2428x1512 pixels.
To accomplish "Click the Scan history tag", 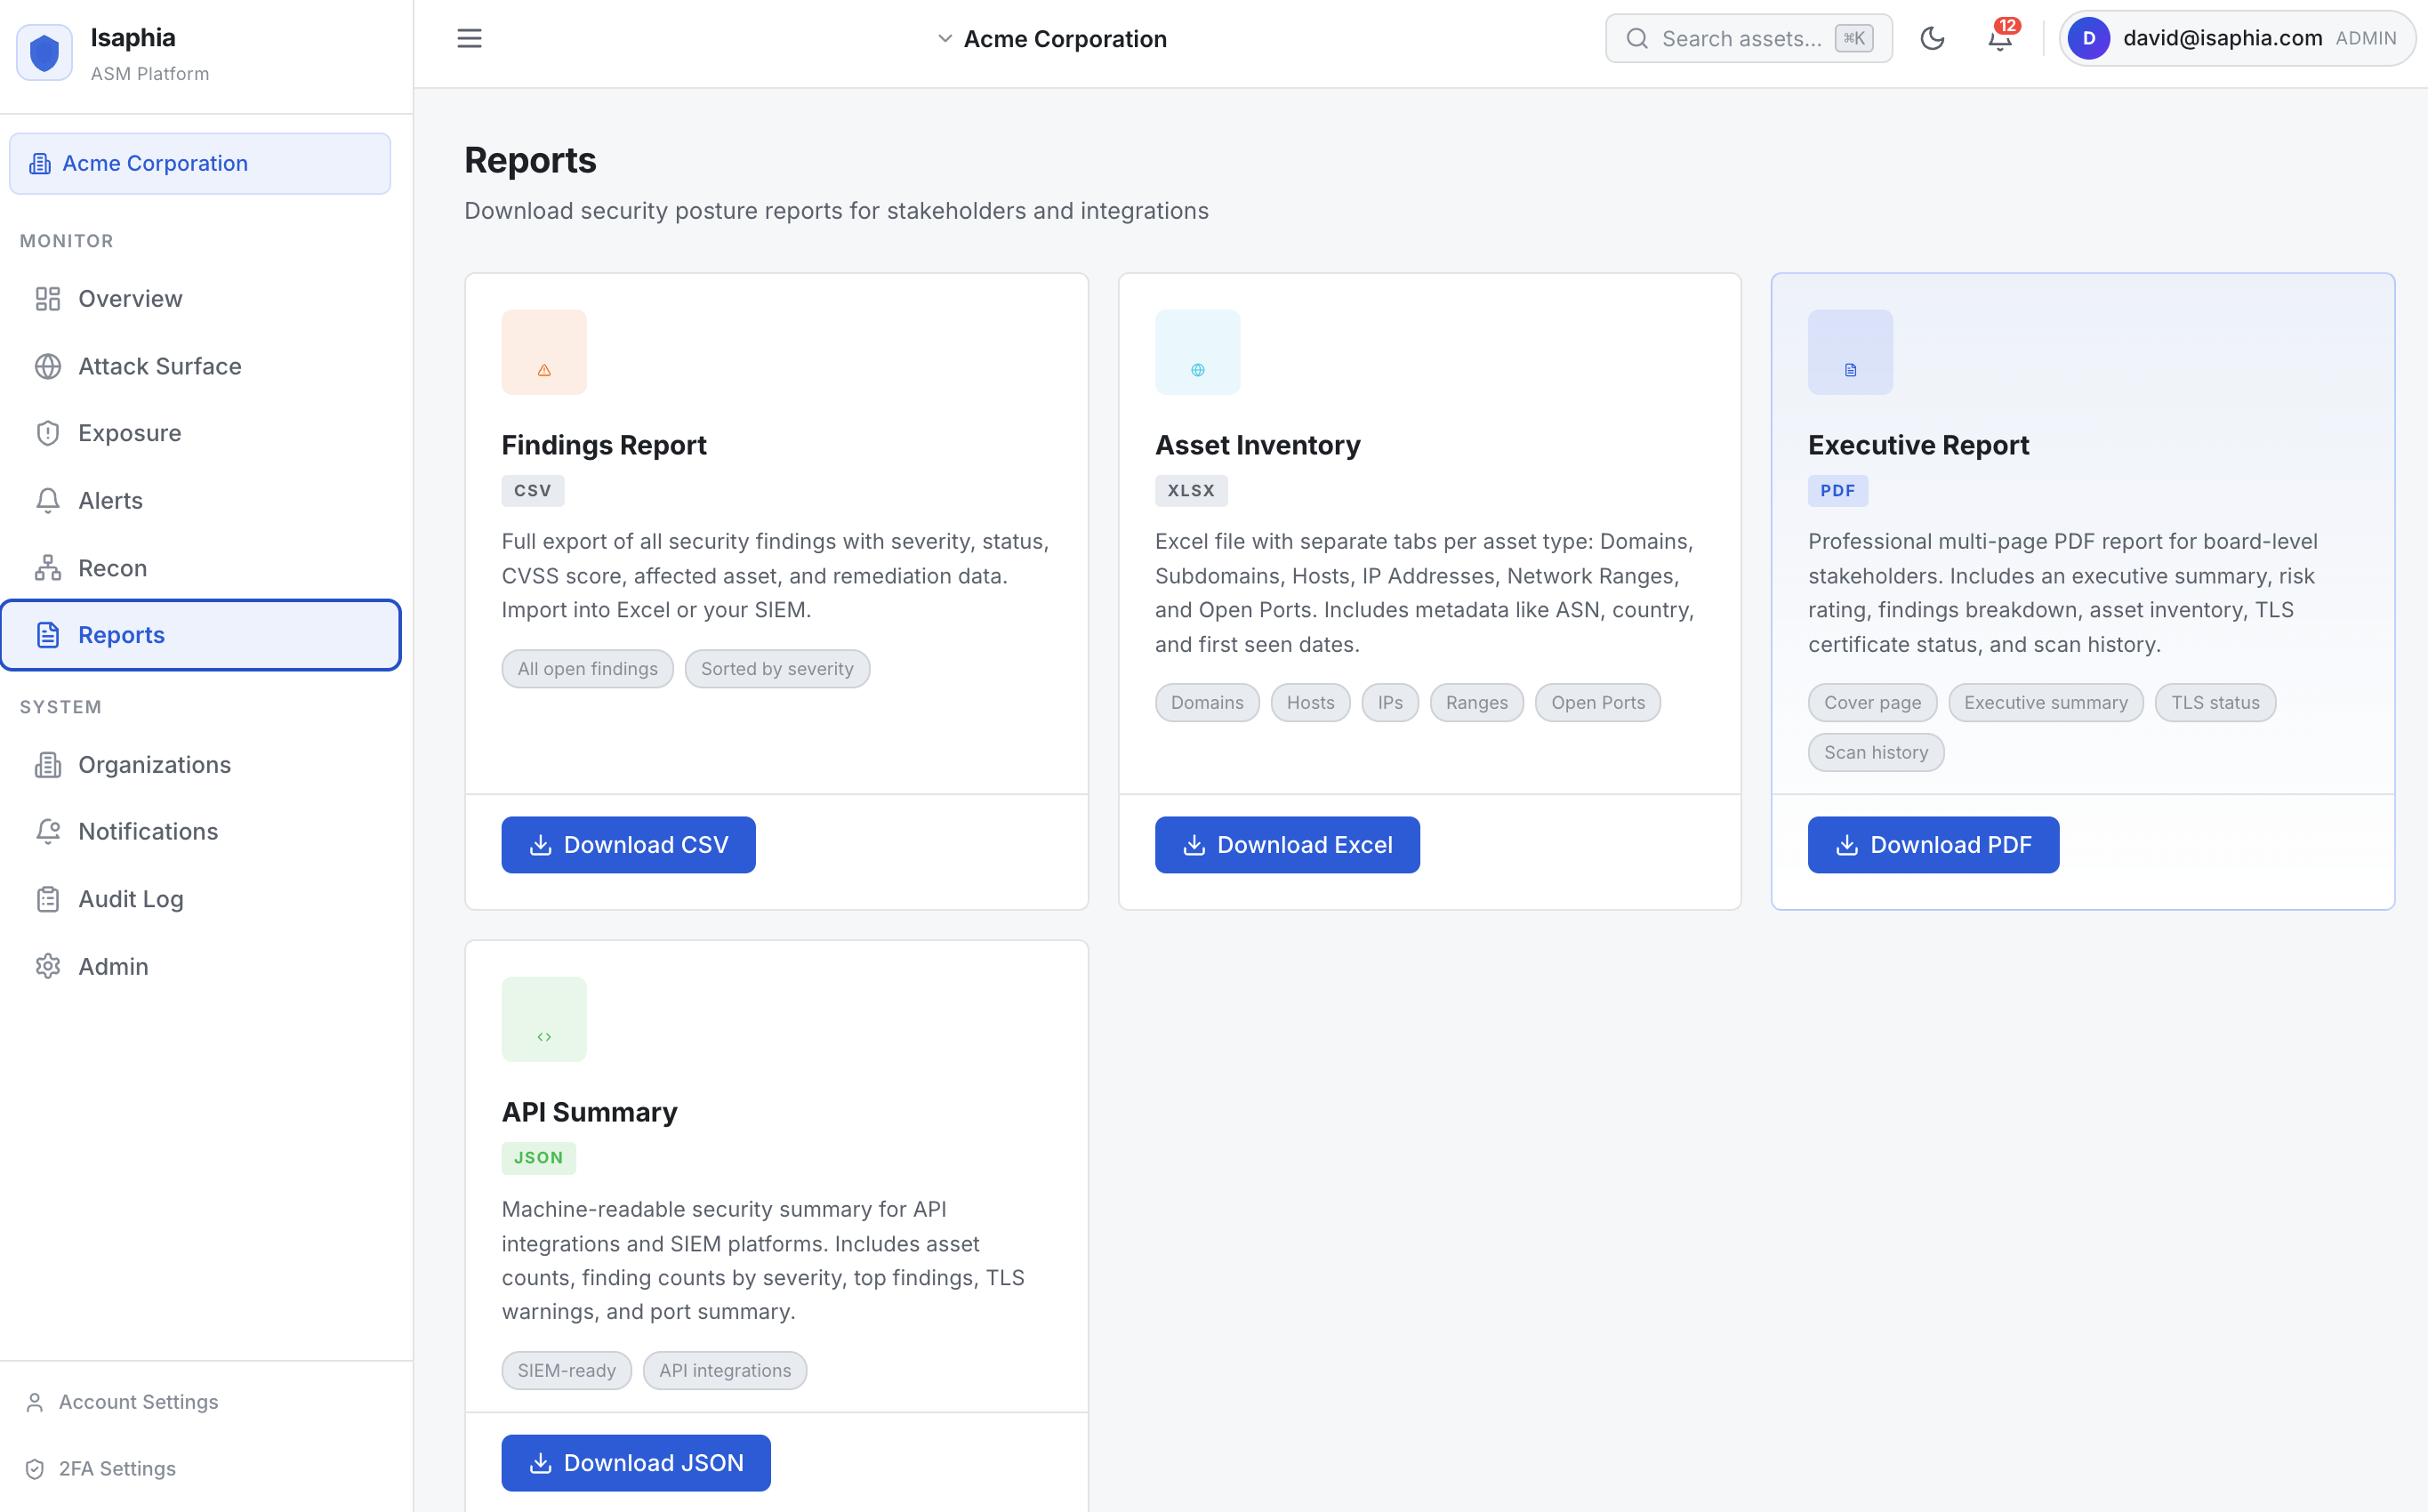I will pyautogui.click(x=1876, y=753).
